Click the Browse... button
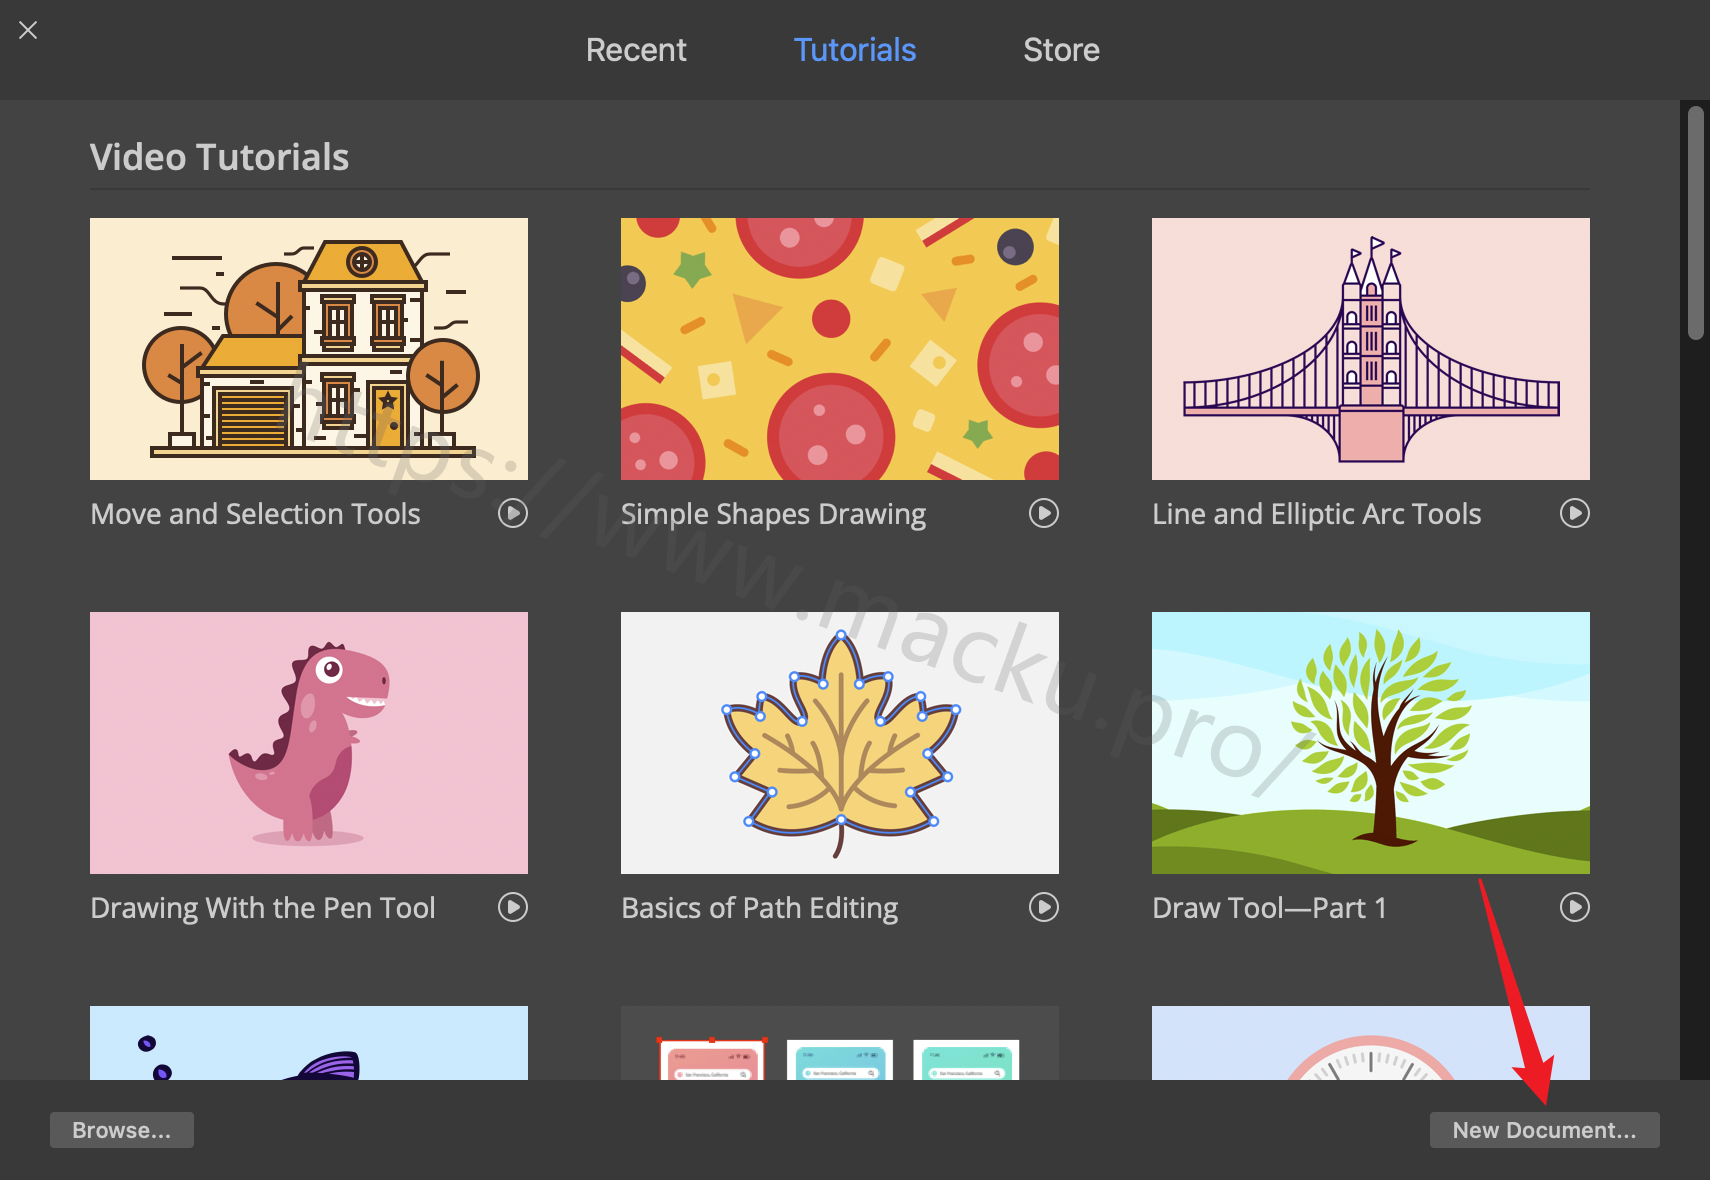Image resolution: width=1710 pixels, height=1180 pixels. [122, 1130]
